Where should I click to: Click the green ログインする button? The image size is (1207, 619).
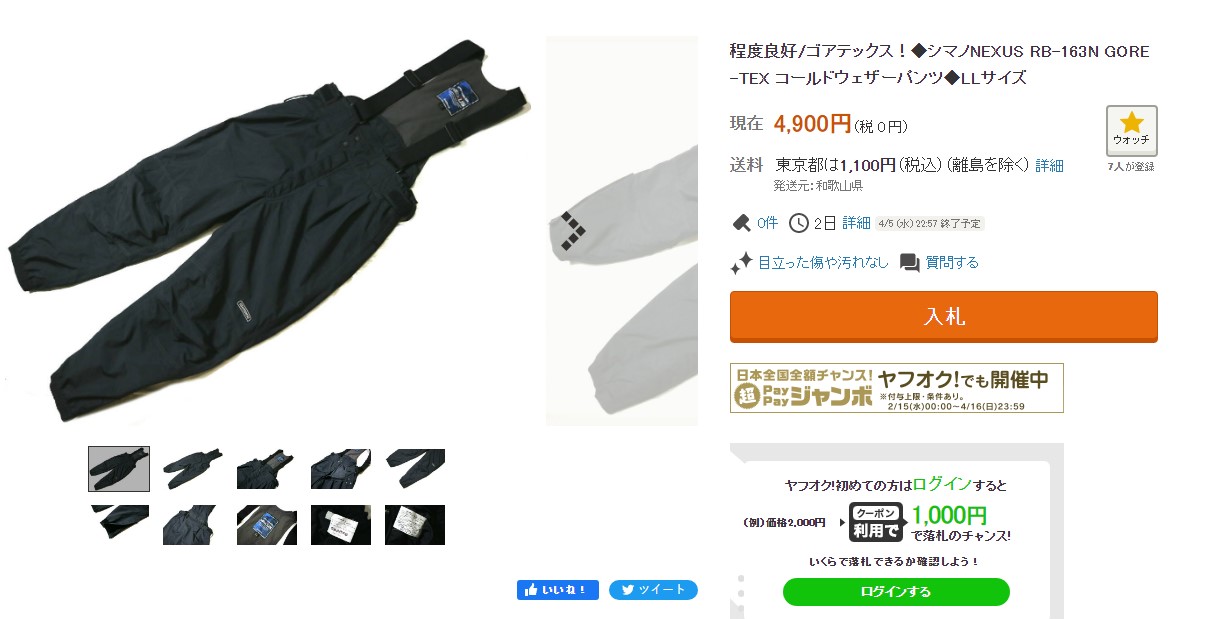(896, 592)
